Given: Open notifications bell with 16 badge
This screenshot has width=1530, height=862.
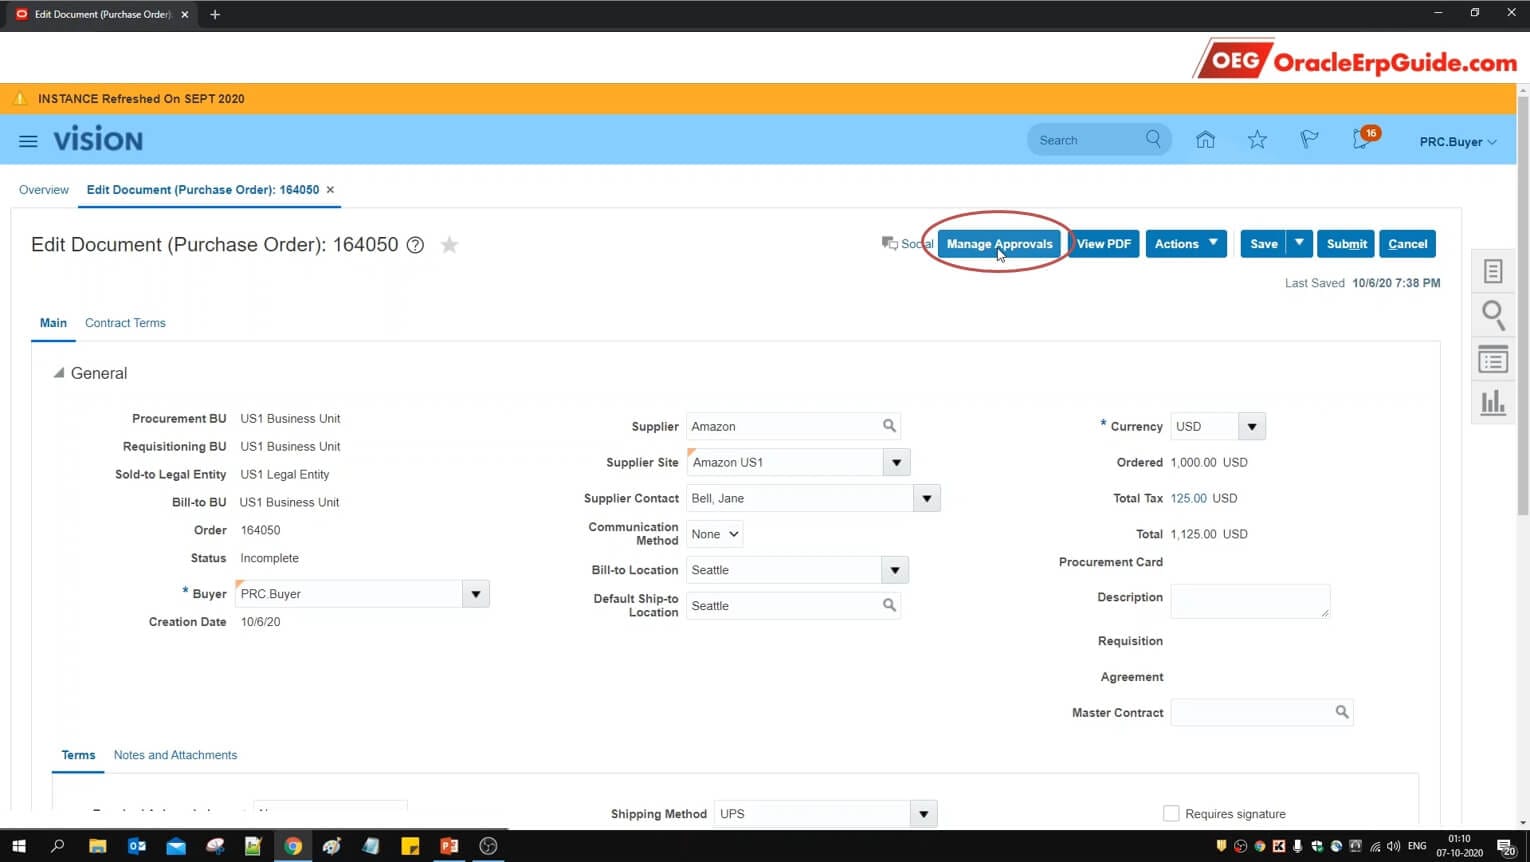Looking at the screenshot, I should [x=1364, y=139].
